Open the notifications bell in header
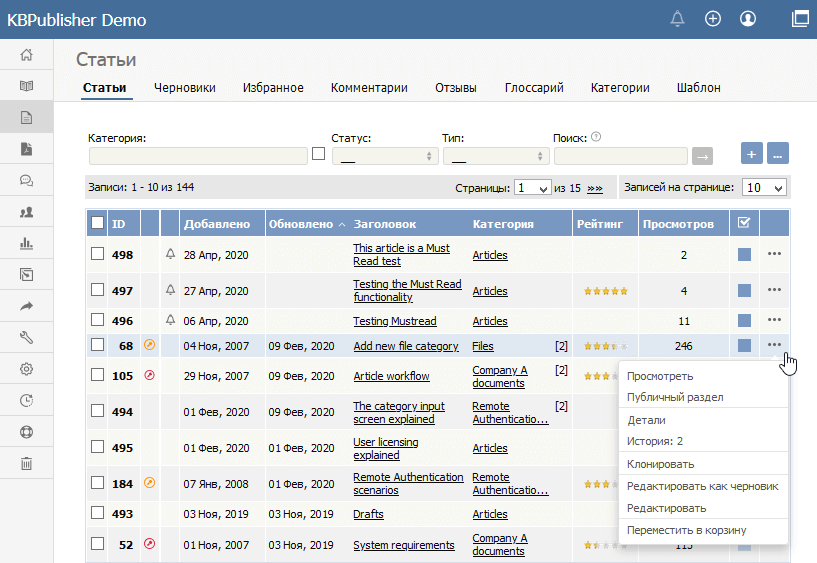Screen dimensions: 817x563 click(678, 19)
